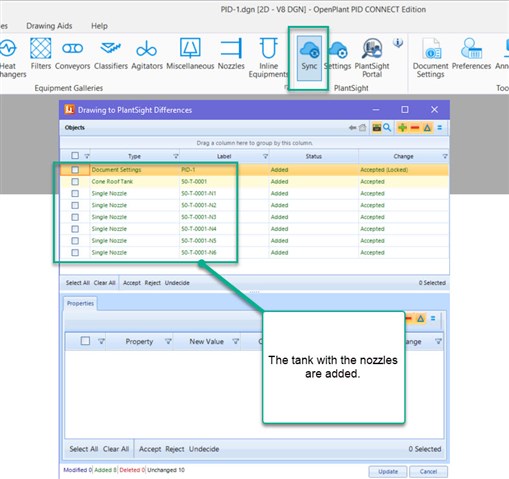
Task: Click Select All under Properties grid
Action: (x=84, y=449)
